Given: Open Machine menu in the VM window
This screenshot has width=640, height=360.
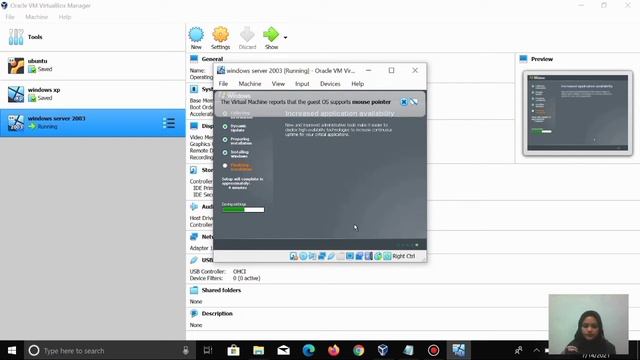Looking at the screenshot, I should pos(250,84).
